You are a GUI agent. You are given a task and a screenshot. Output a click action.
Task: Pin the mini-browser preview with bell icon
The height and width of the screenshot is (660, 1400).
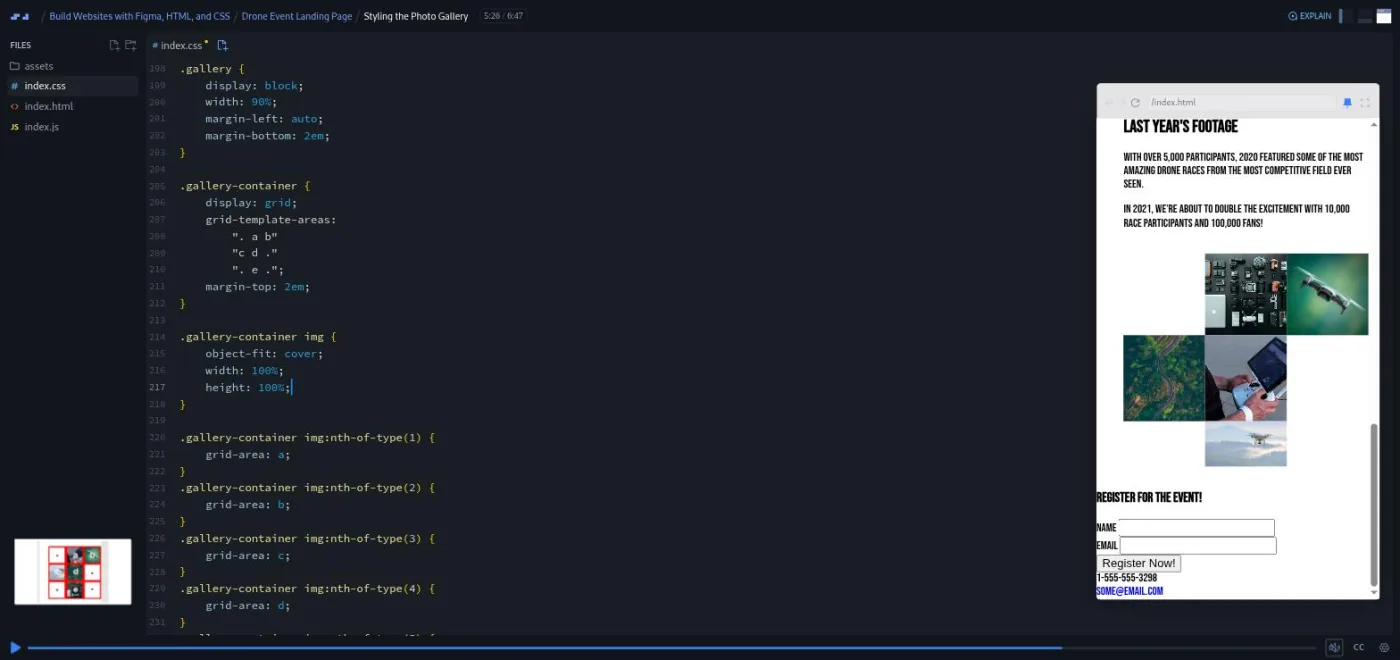(x=1347, y=102)
